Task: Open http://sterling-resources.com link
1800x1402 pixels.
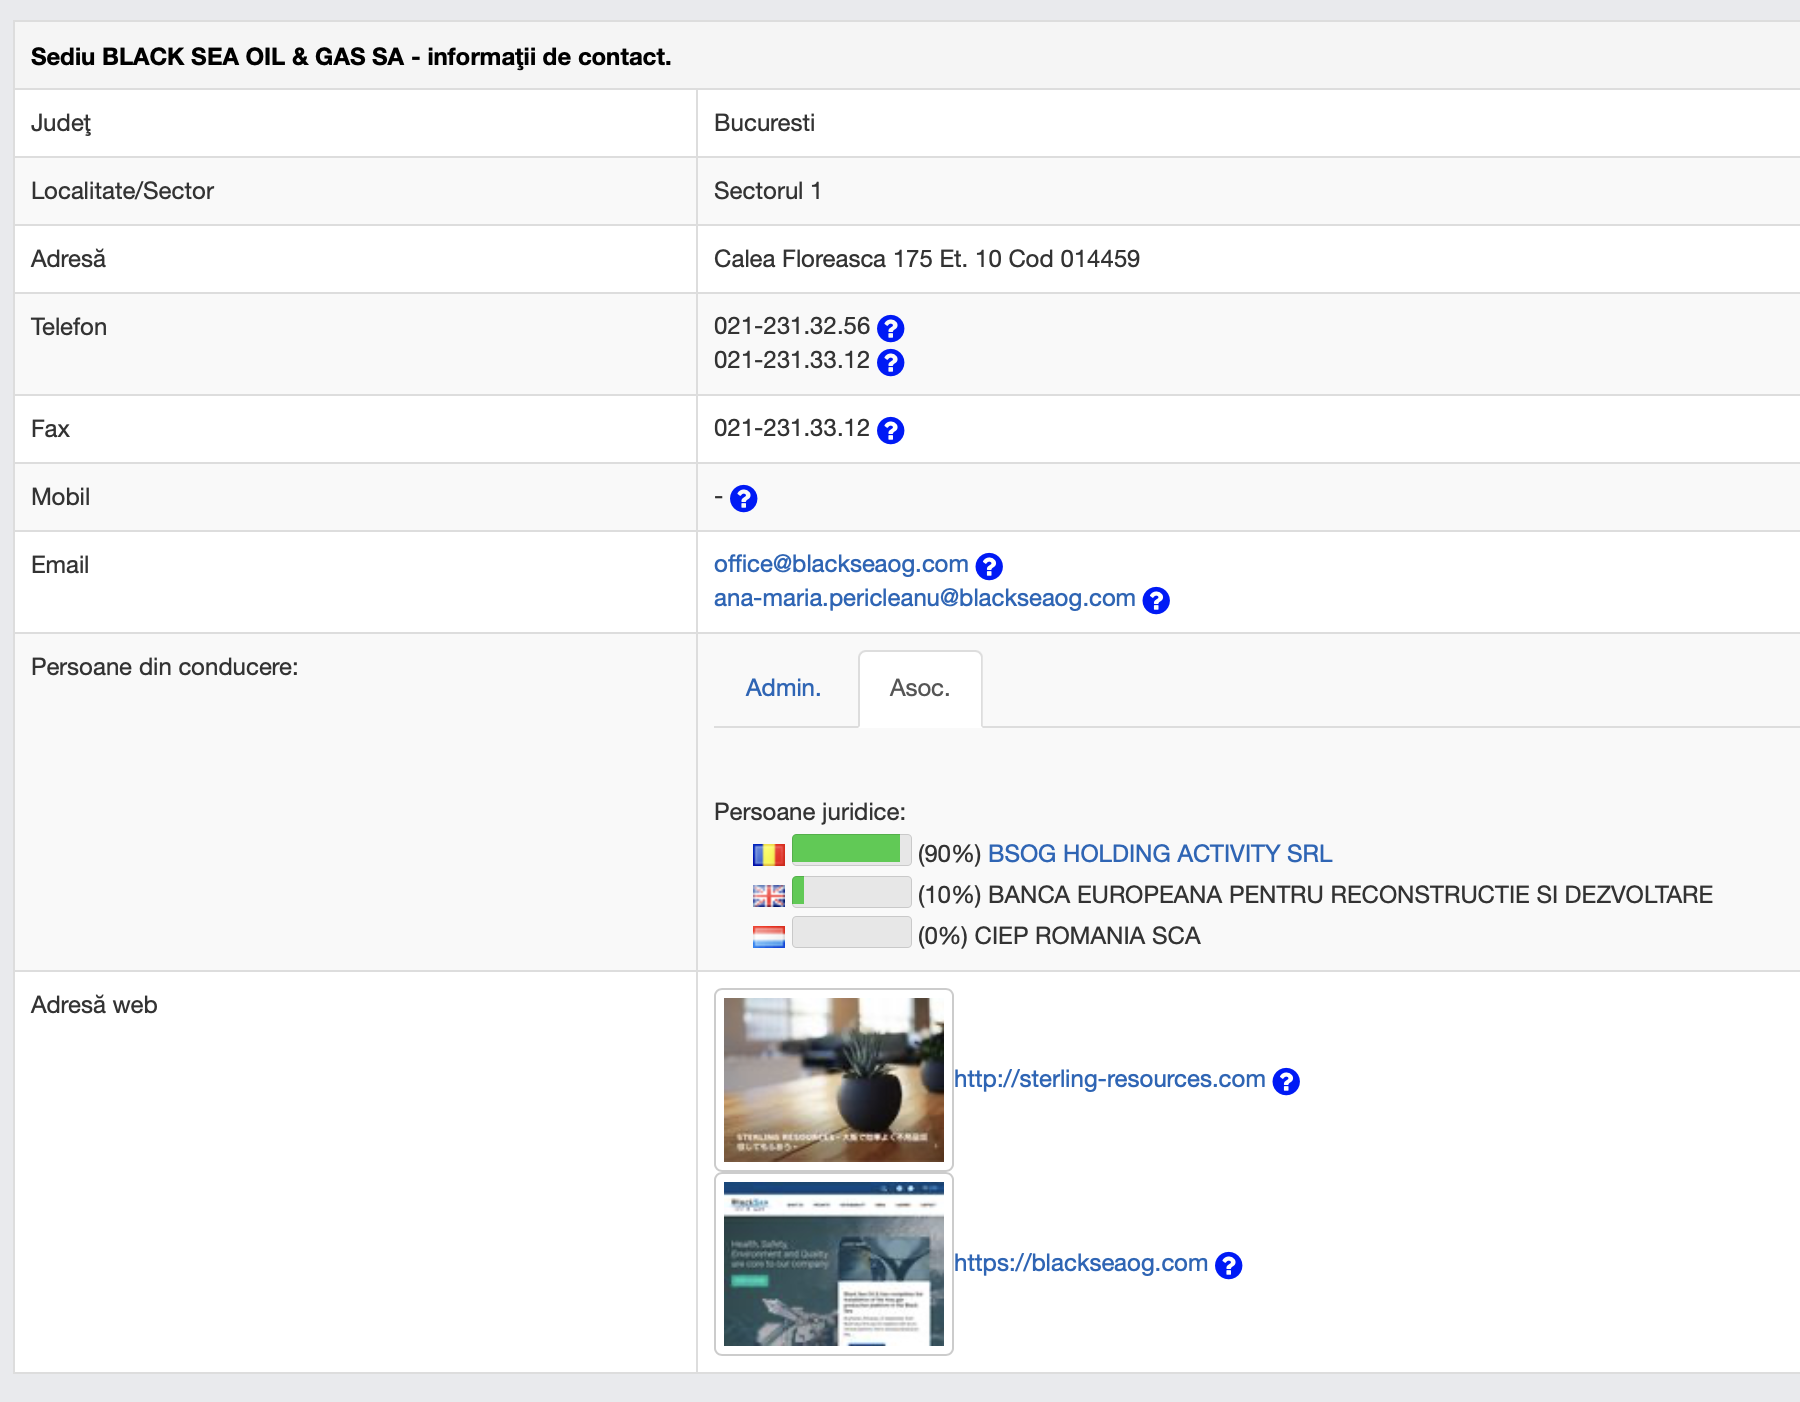Action: pyautogui.click(x=1109, y=1079)
